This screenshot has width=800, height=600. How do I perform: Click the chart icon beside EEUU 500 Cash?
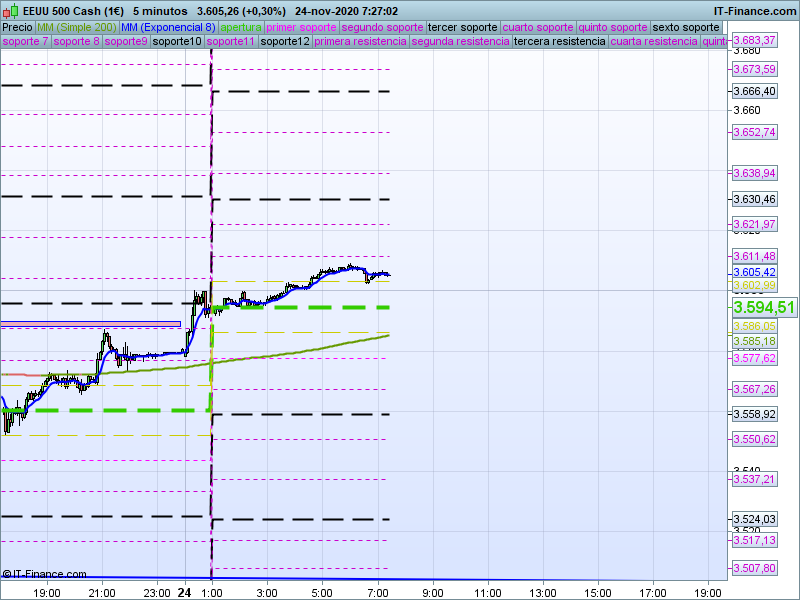click(x=8, y=10)
